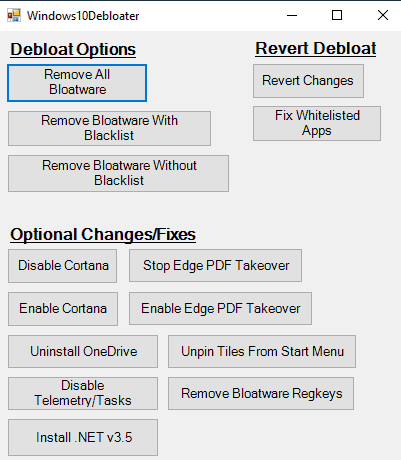This screenshot has height=460, width=401.
Task: Remove Bloatware Regkeys
Action: (261, 393)
